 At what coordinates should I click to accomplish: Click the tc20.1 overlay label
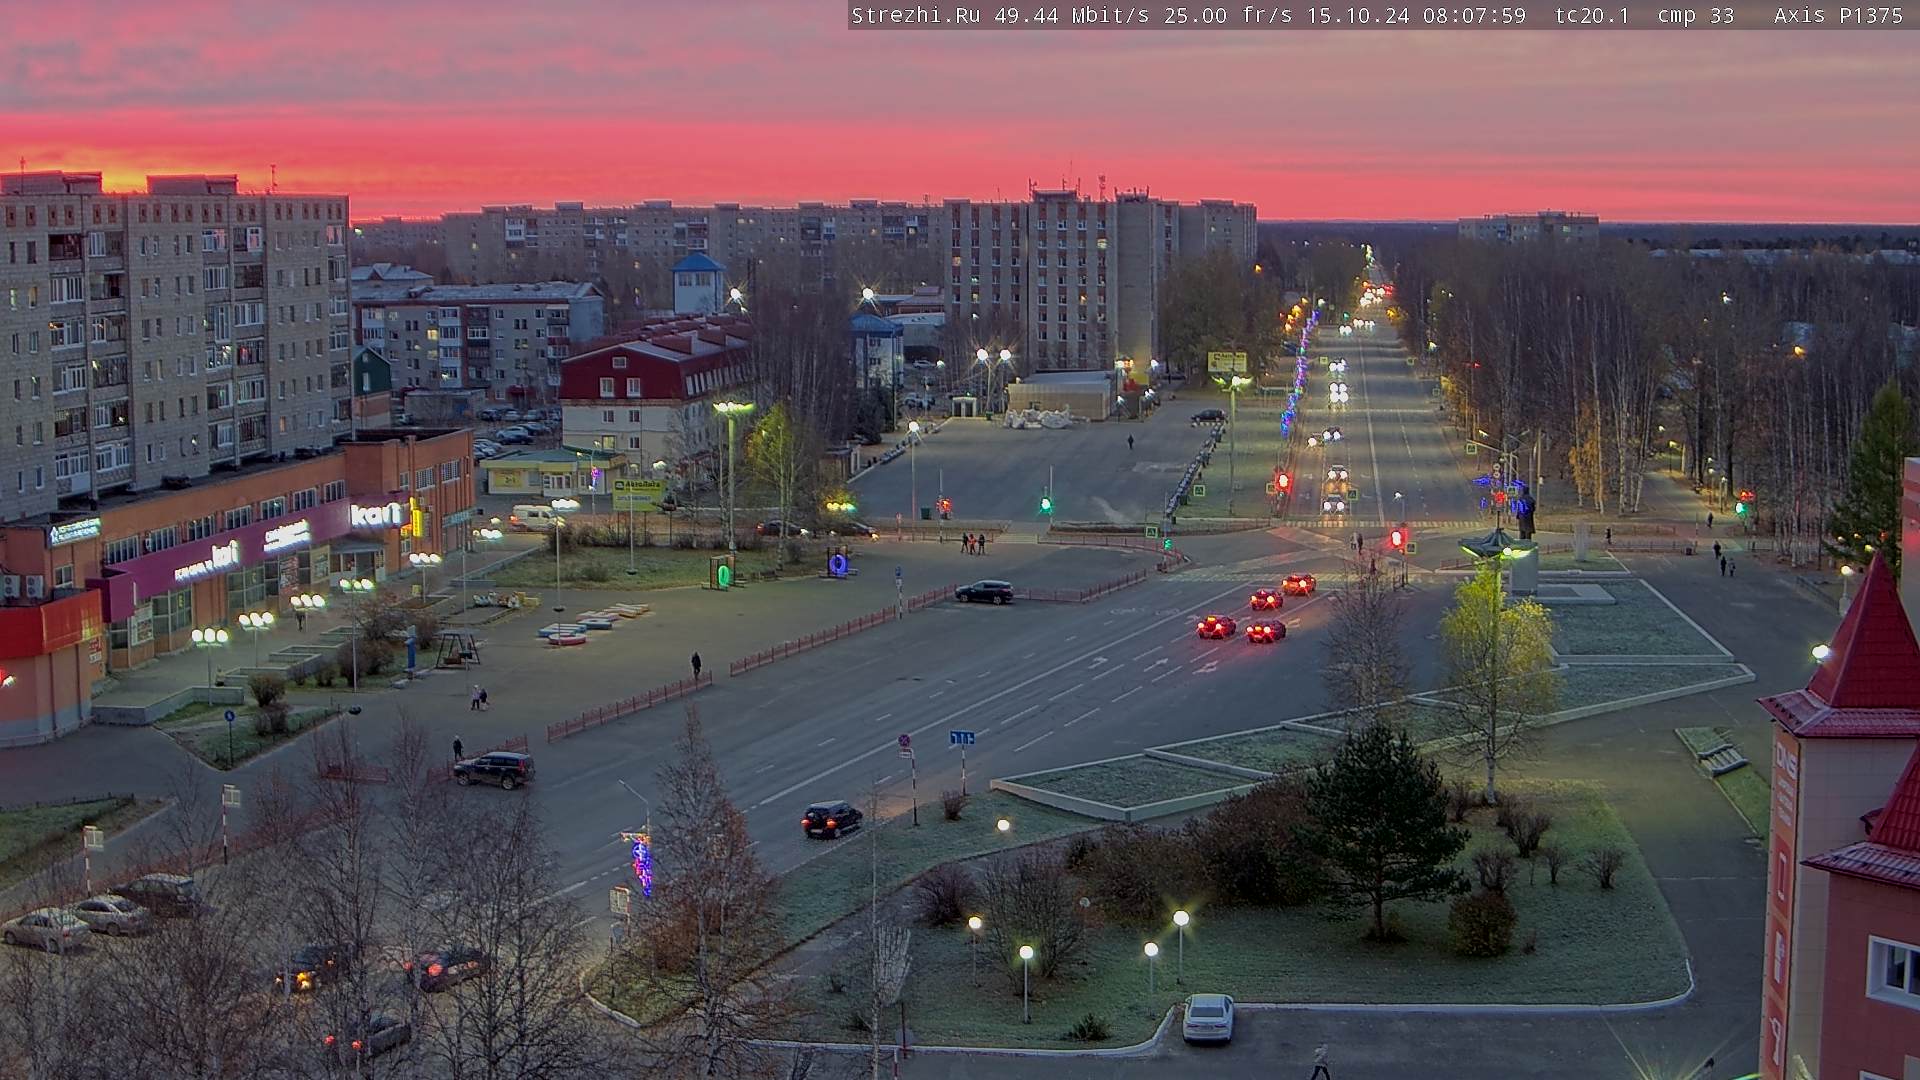[1592, 15]
